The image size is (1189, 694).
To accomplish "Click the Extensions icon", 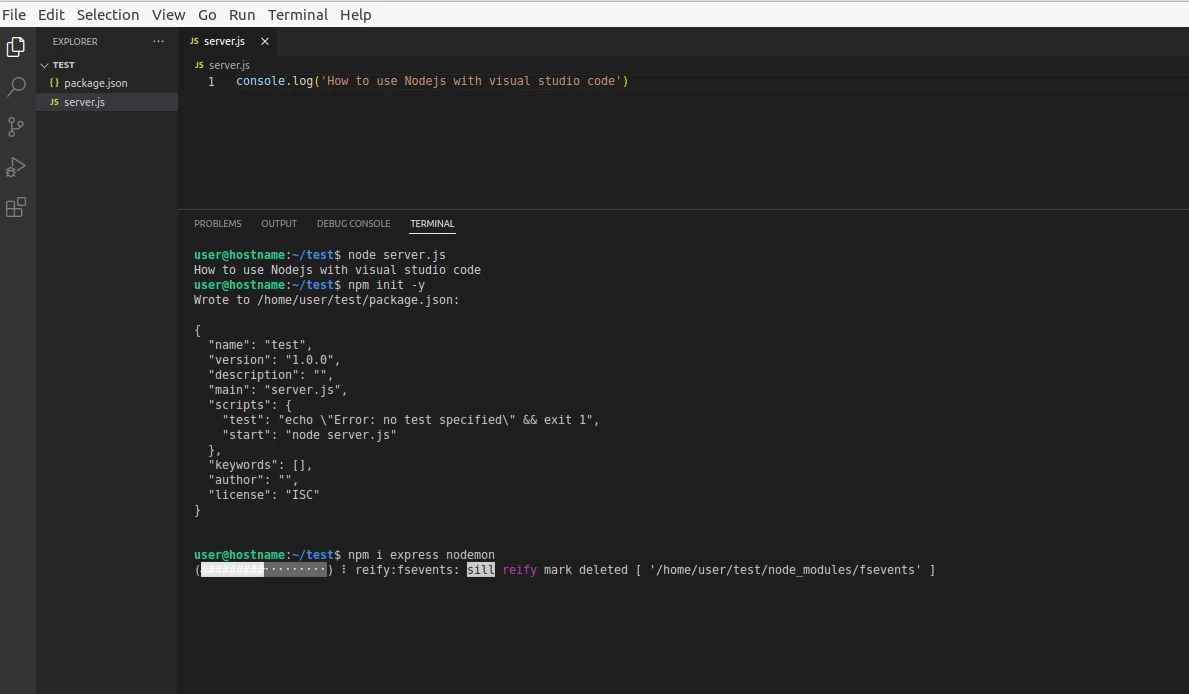I will click(15, 206).
